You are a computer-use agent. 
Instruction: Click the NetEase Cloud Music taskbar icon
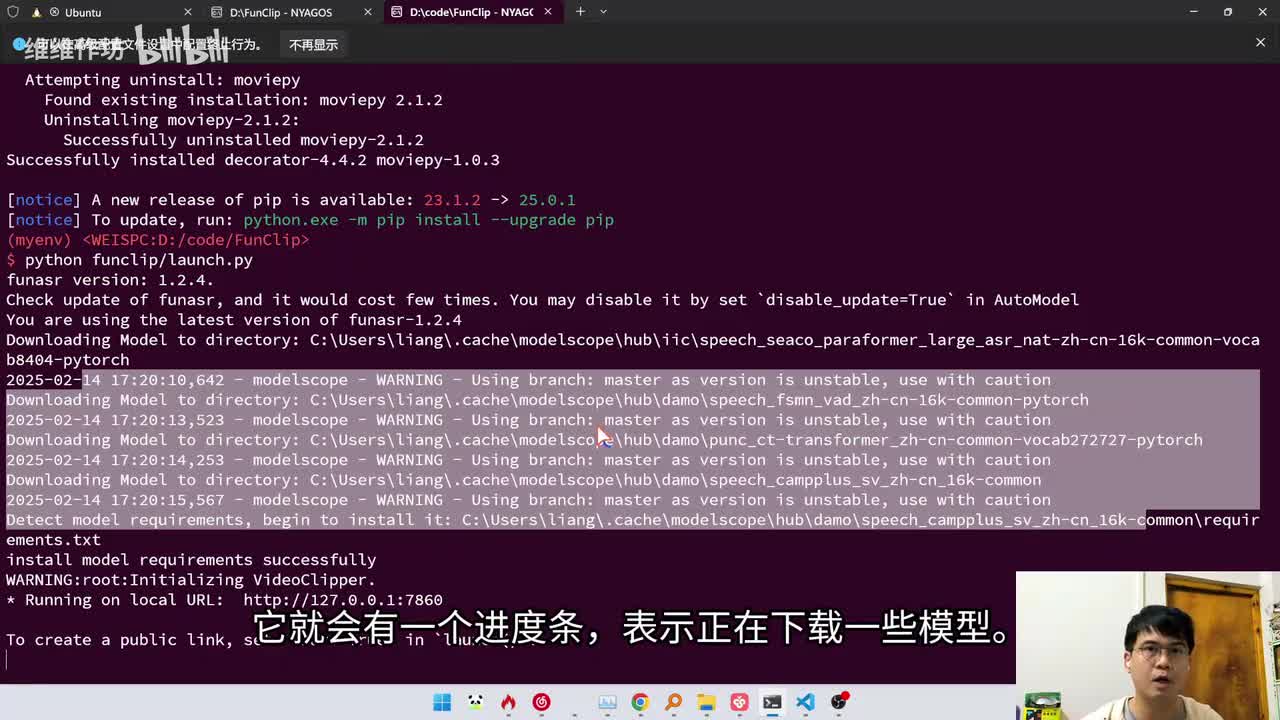(541, 702)
